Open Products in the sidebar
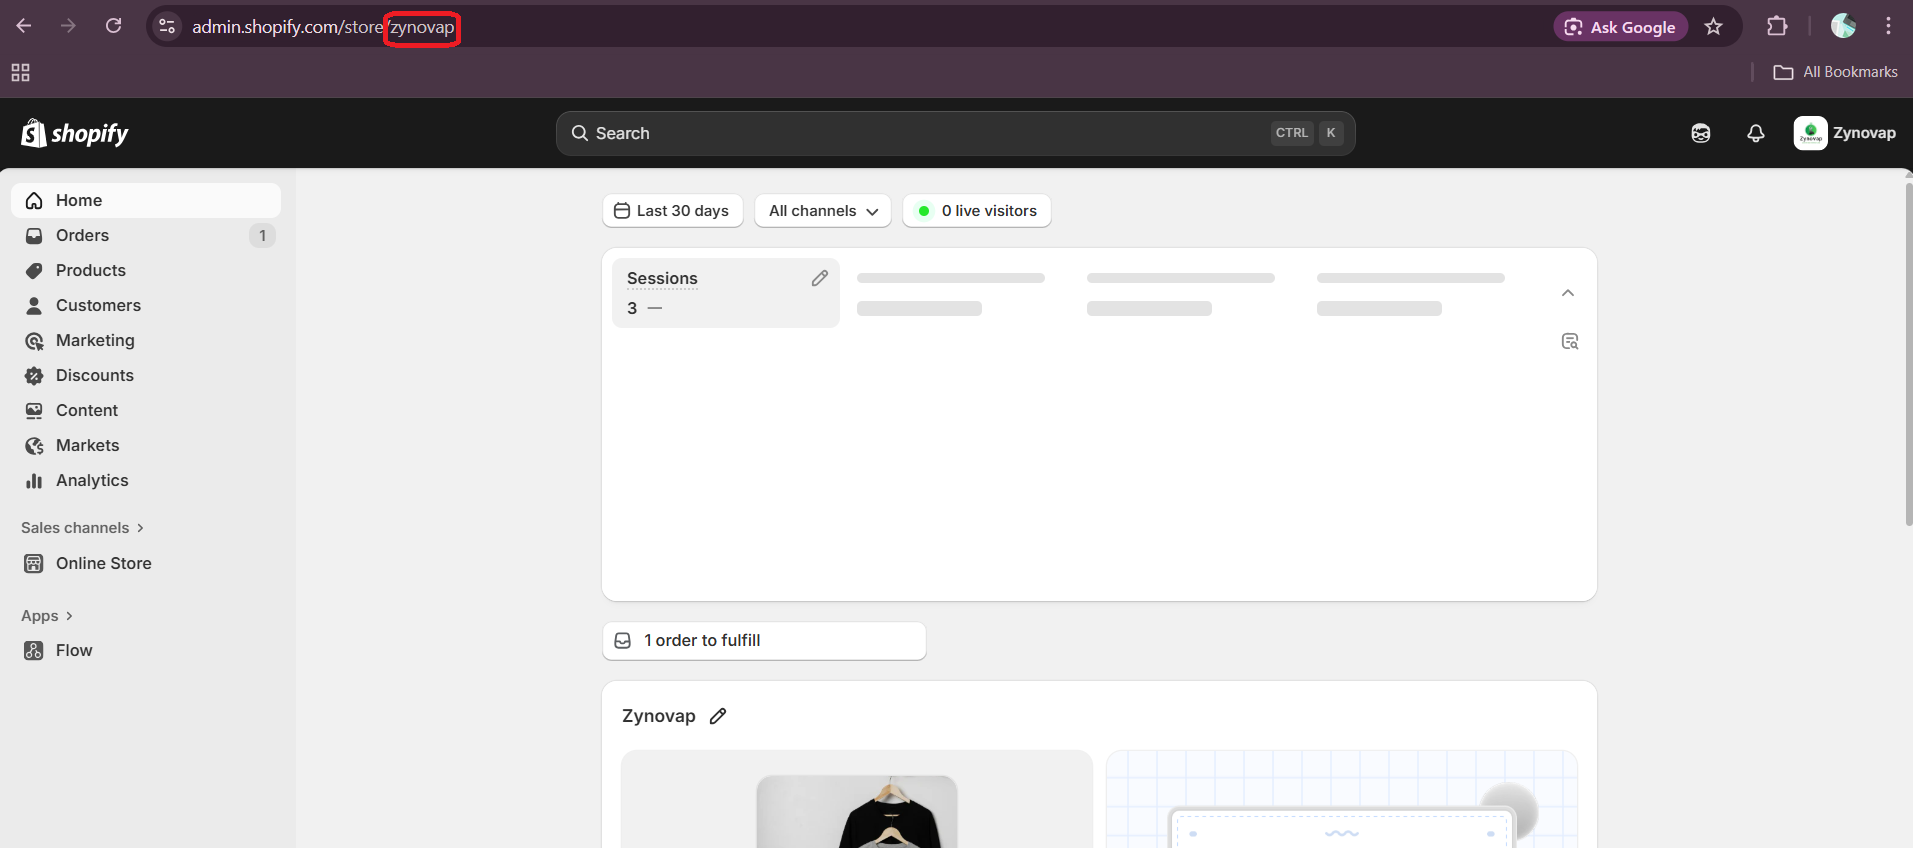Viewport: 1913px width, 848px height. point(146,270)
